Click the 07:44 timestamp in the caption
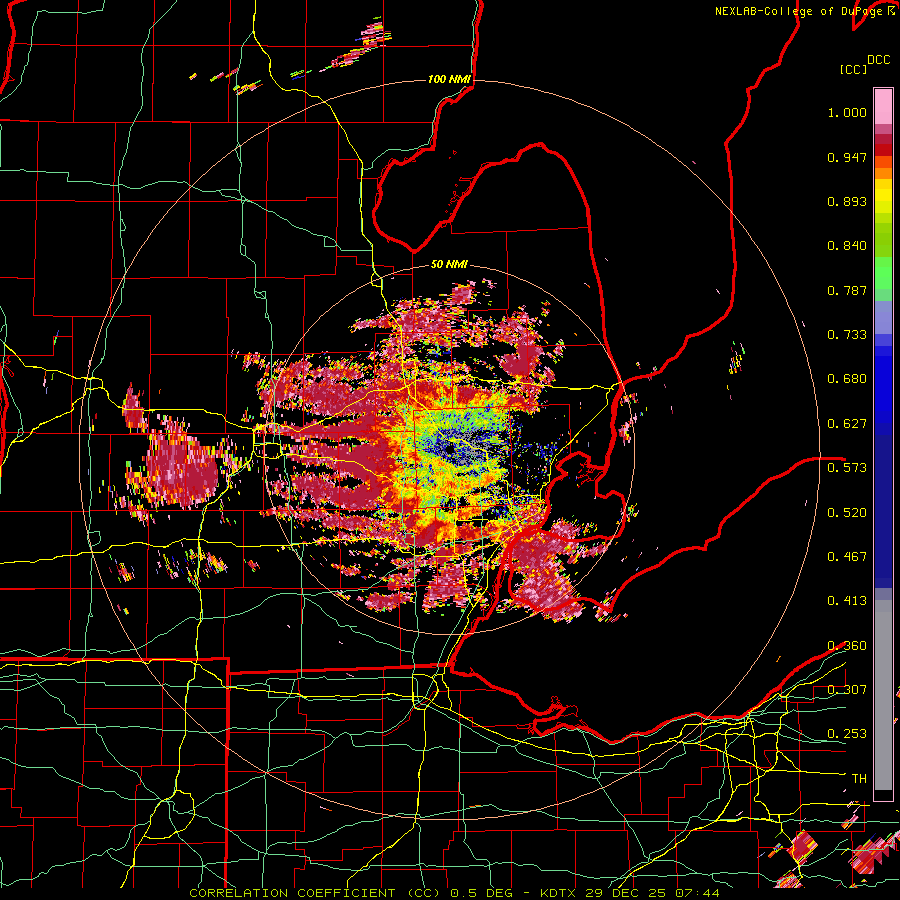Viewport: 900px width, 900px height. click(697, 893)
